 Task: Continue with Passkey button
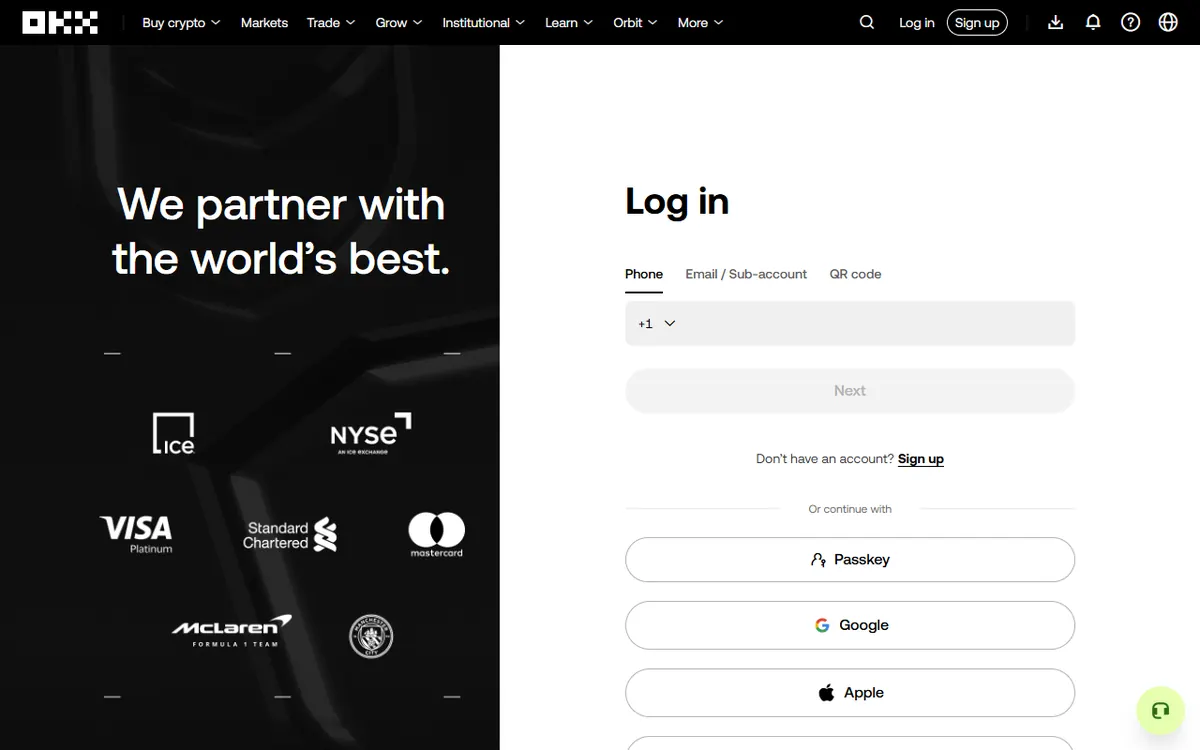850,559
